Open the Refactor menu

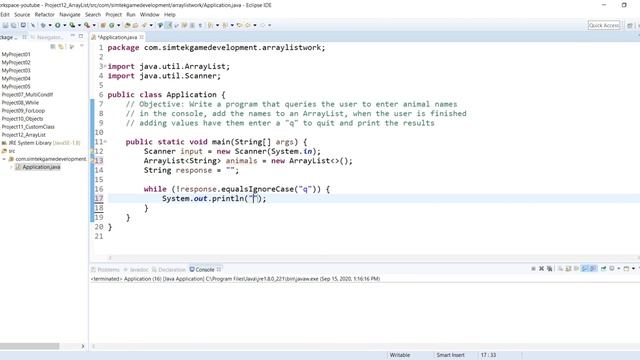[x=44, y=14]
